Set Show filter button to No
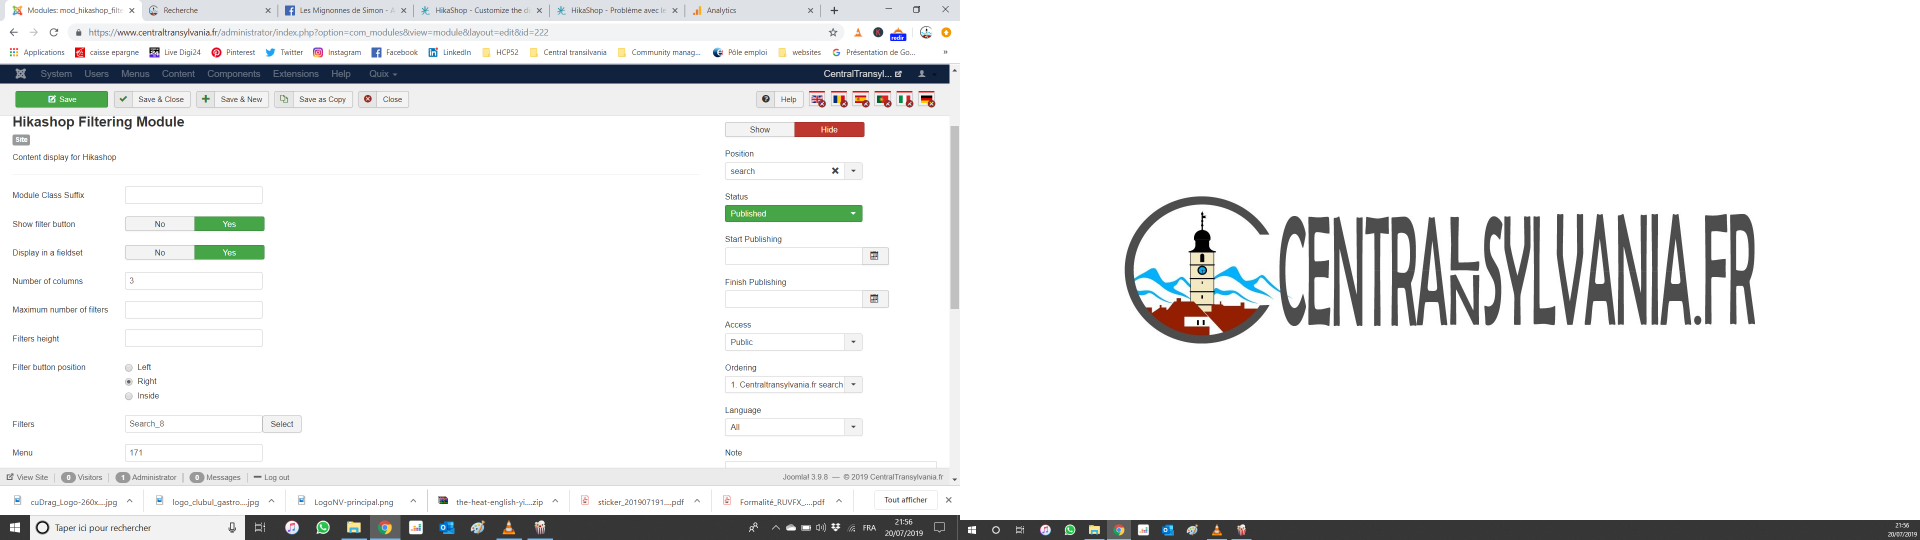Image resolution: width=1920 pixels, height=540 pixels. tap(160, 224)
